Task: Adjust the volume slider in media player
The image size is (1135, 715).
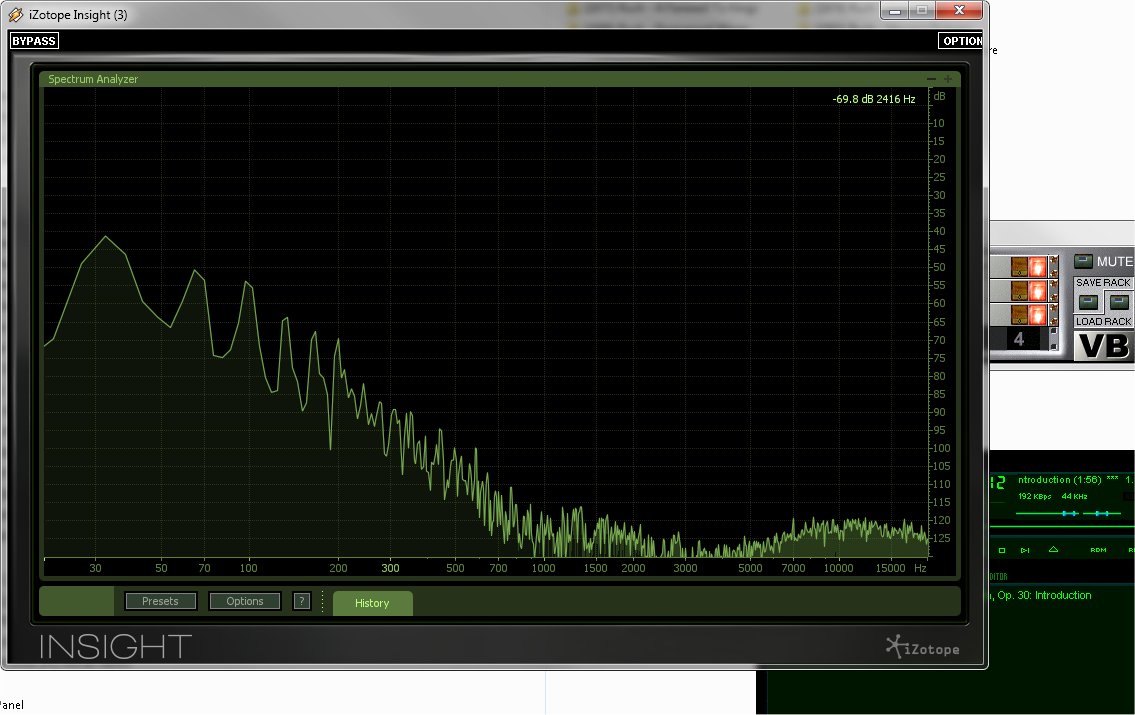Action: point(1047,513)
